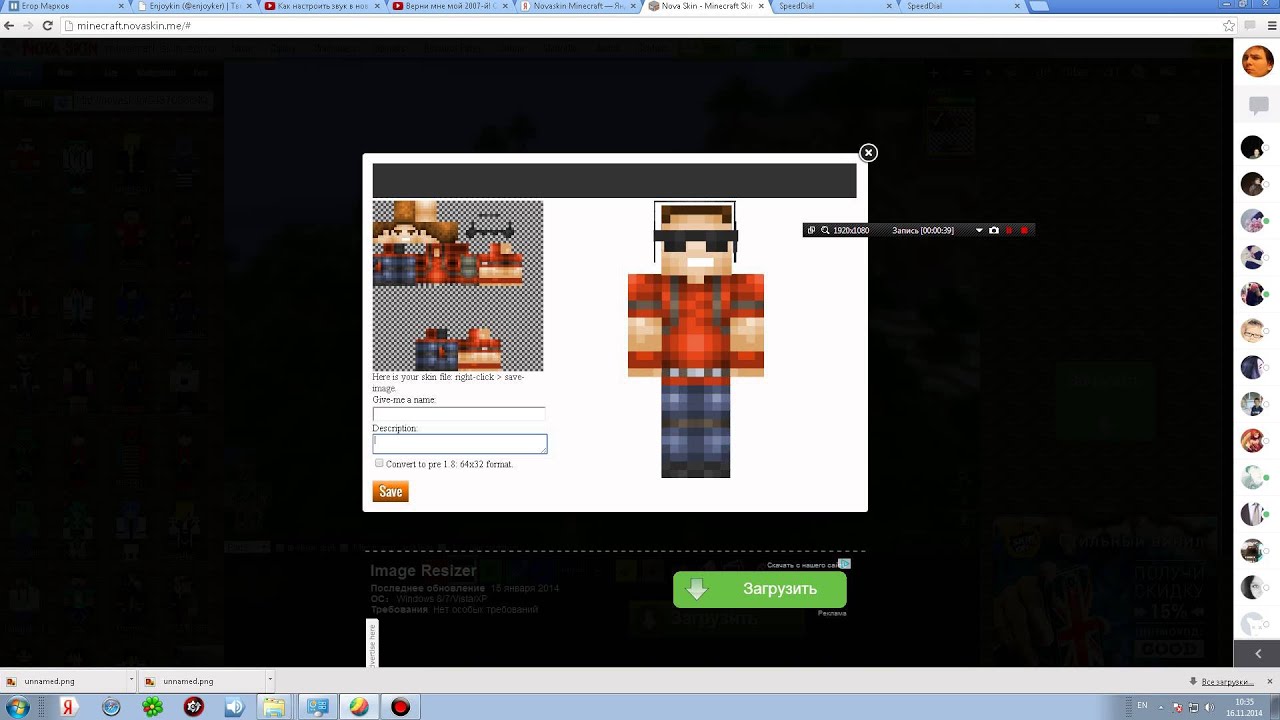This screenshot has height=720, width=1280.
Task: Open the Chrome taskbar icon
Action: [x=359, y=707]
